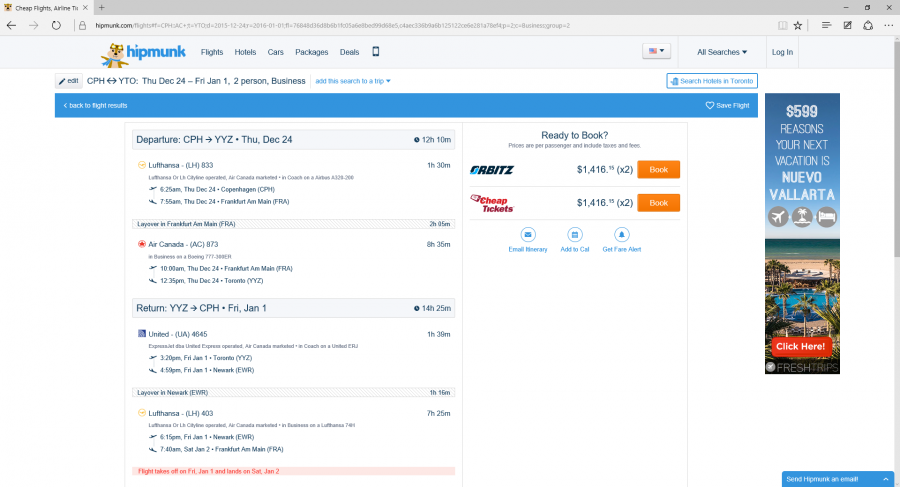Click the Ready to Book? heading
Screen dimensions: 900x487
coord(575,136)
